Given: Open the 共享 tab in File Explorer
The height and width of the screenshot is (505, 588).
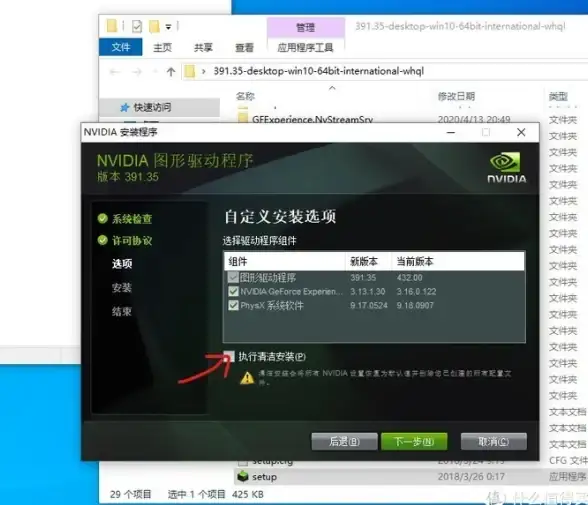Looking at the screenshot, I should pyautogui.click(x=203, y=48).
